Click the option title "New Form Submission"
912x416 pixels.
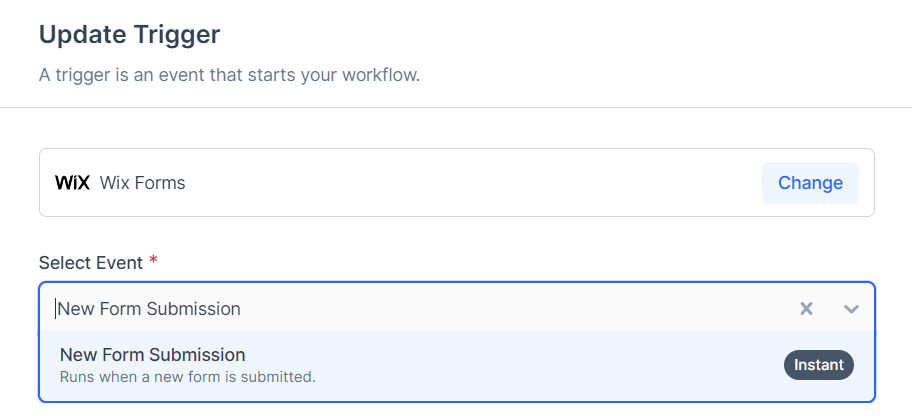click(x=152, y=354)
